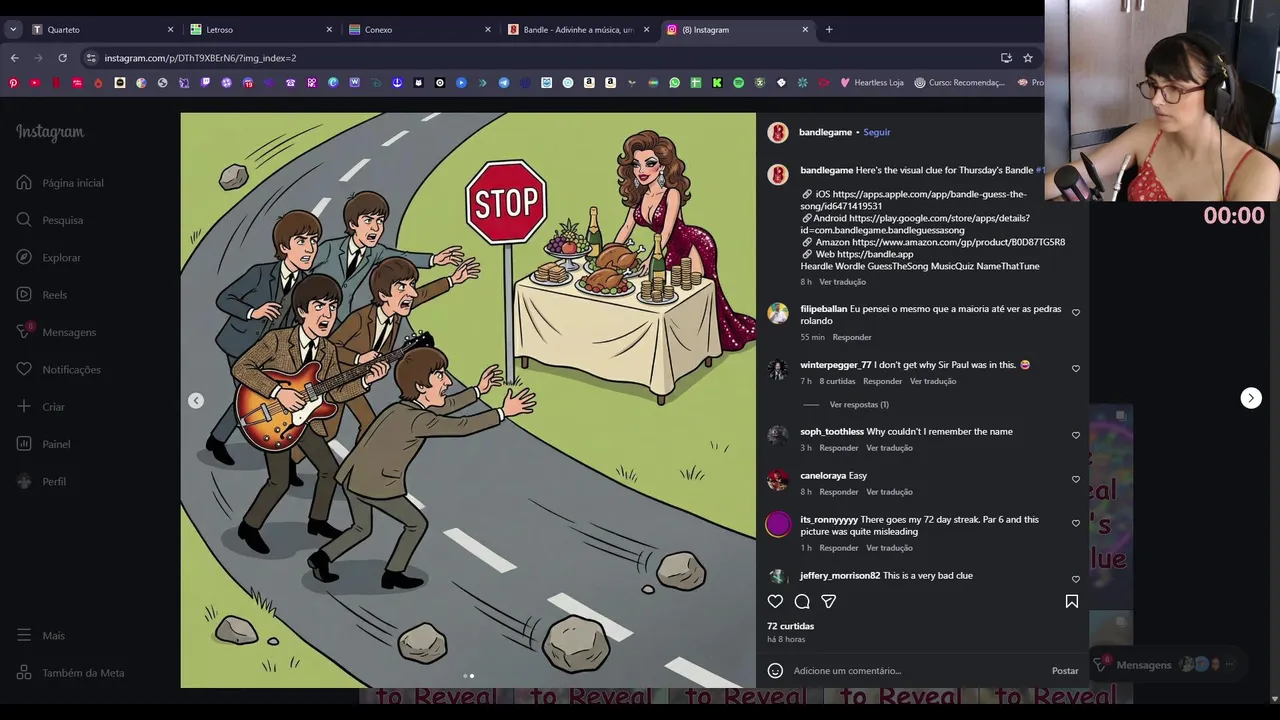Open Página inicial in Instagram sidebar

[60, 183]
